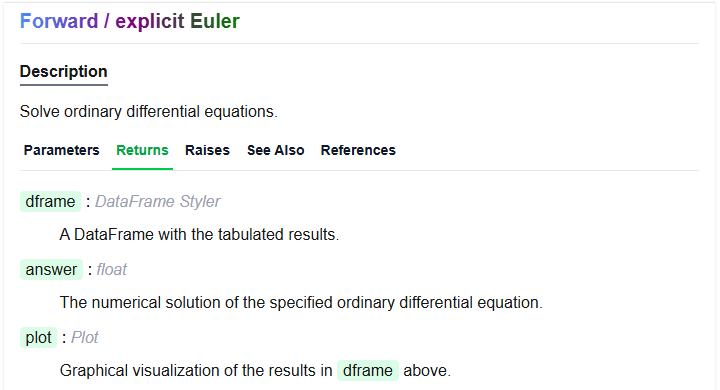Click the word Euler in the title

(x=215, y=21)
